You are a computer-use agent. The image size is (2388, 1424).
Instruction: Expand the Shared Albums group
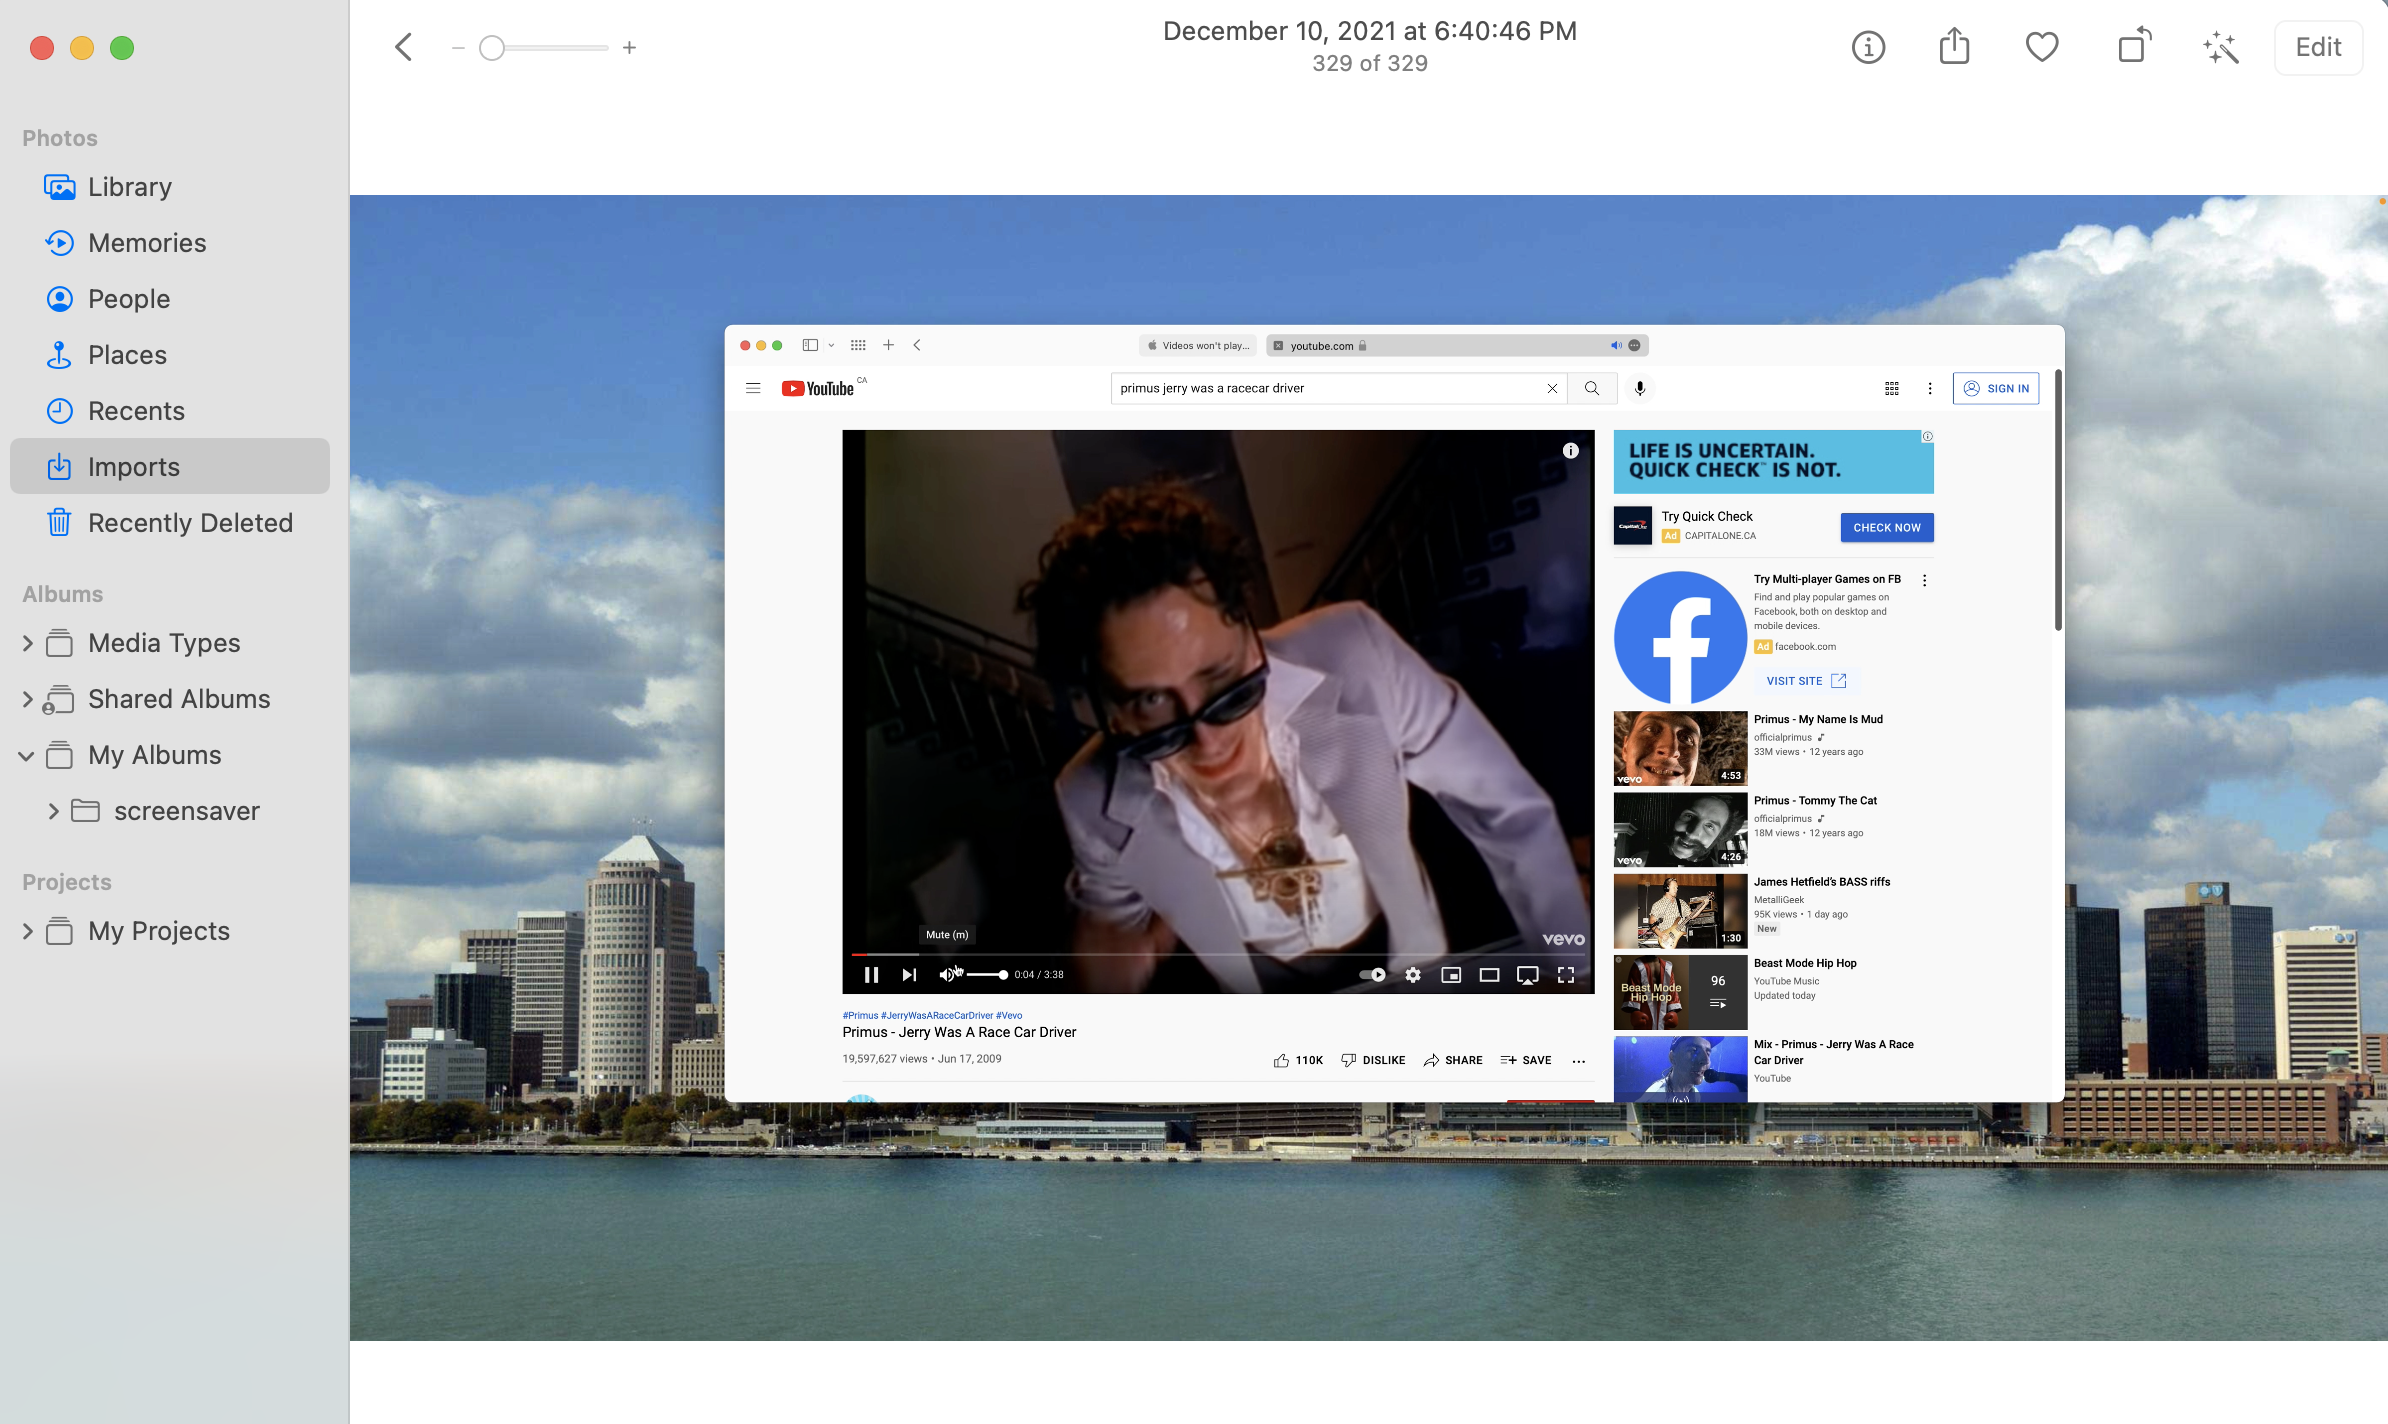coord(27,699)
